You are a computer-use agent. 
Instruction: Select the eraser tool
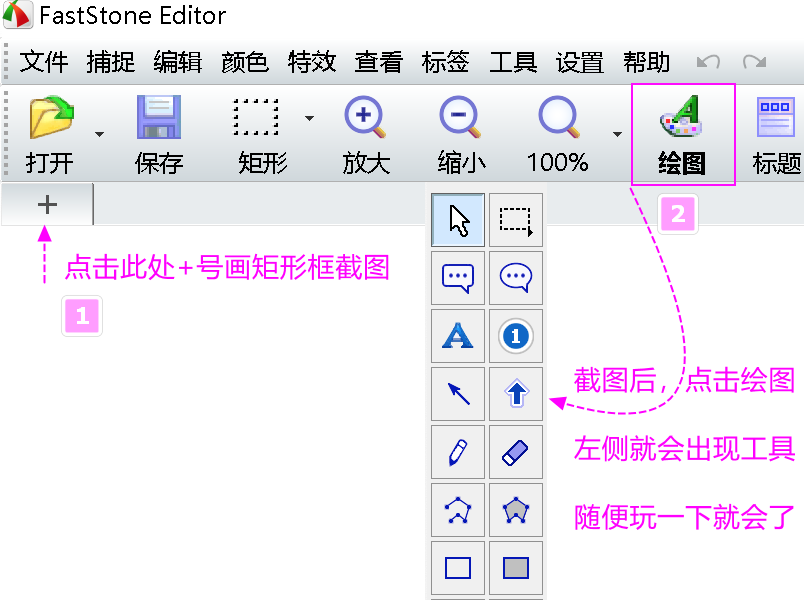(x=516, y=452)
